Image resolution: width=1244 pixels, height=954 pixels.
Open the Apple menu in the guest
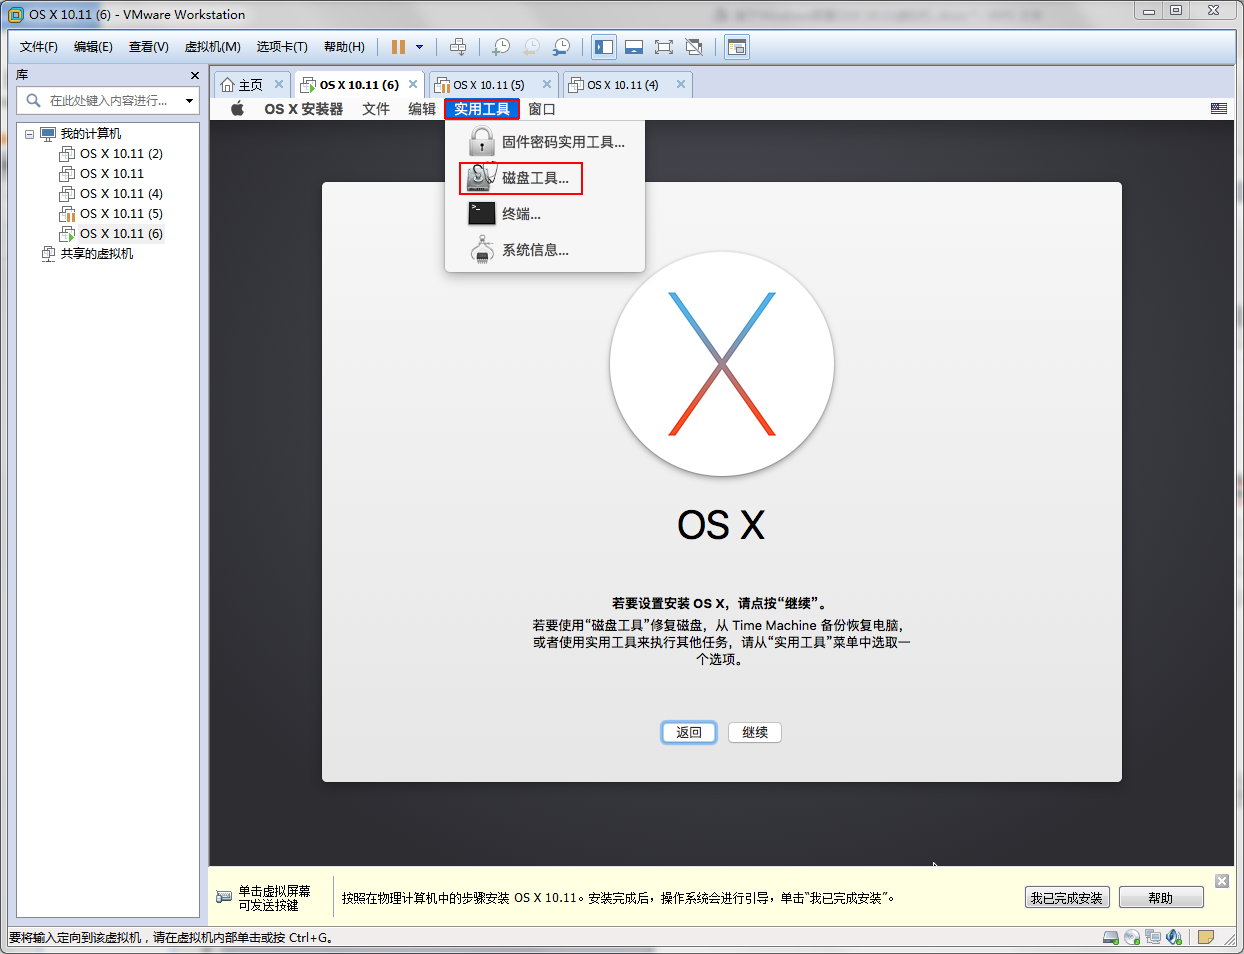(x=238, y=109)
